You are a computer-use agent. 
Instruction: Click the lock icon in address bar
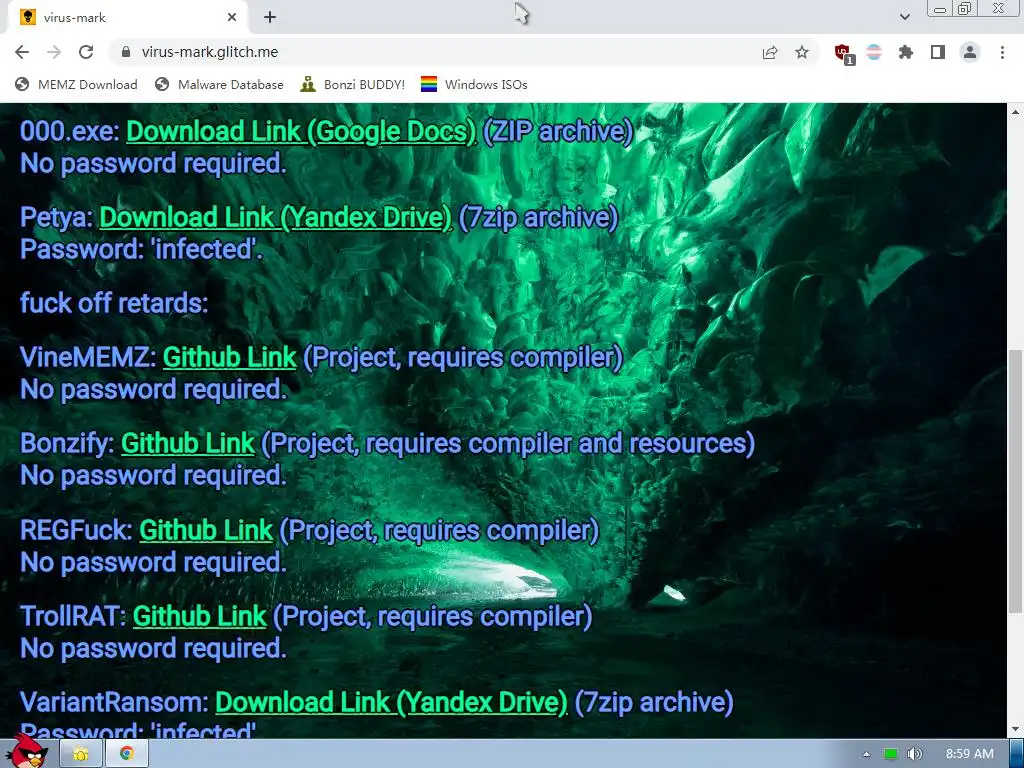click(126, 52)
